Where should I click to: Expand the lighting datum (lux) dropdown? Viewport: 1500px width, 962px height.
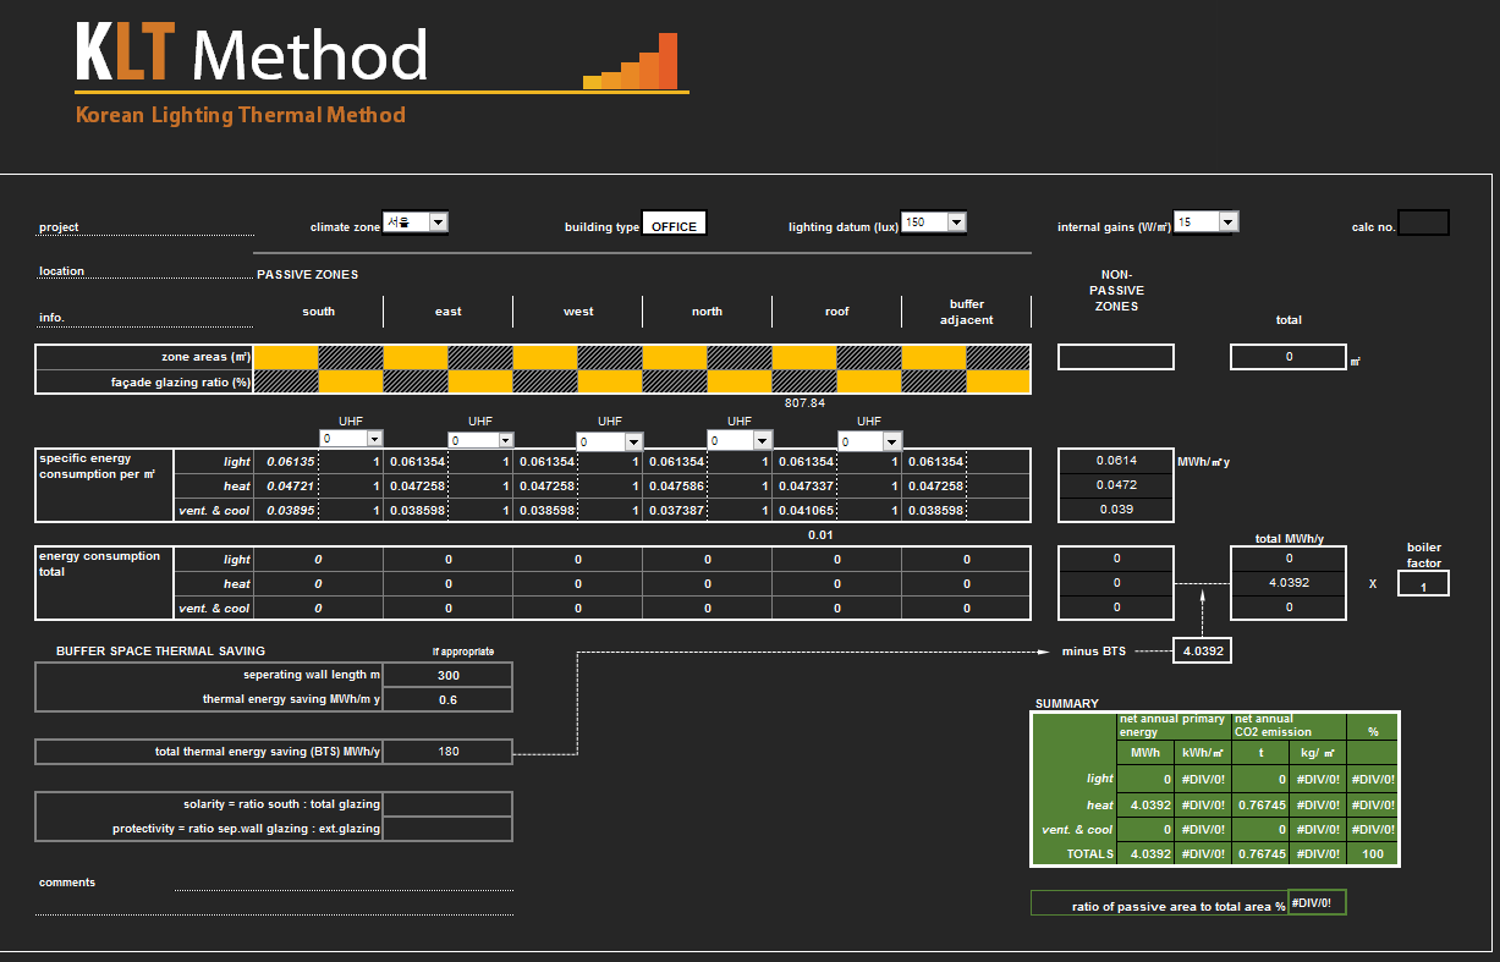[956, 222]
